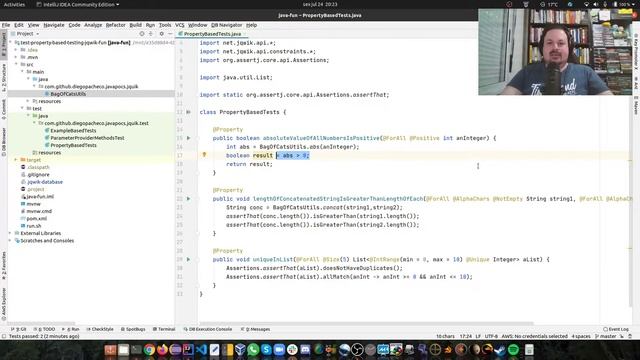Image resolution: width=640 pixels, height=360 pixels.
Task: Hide the Project tool window with minus icon
Action: pos(170,34)
